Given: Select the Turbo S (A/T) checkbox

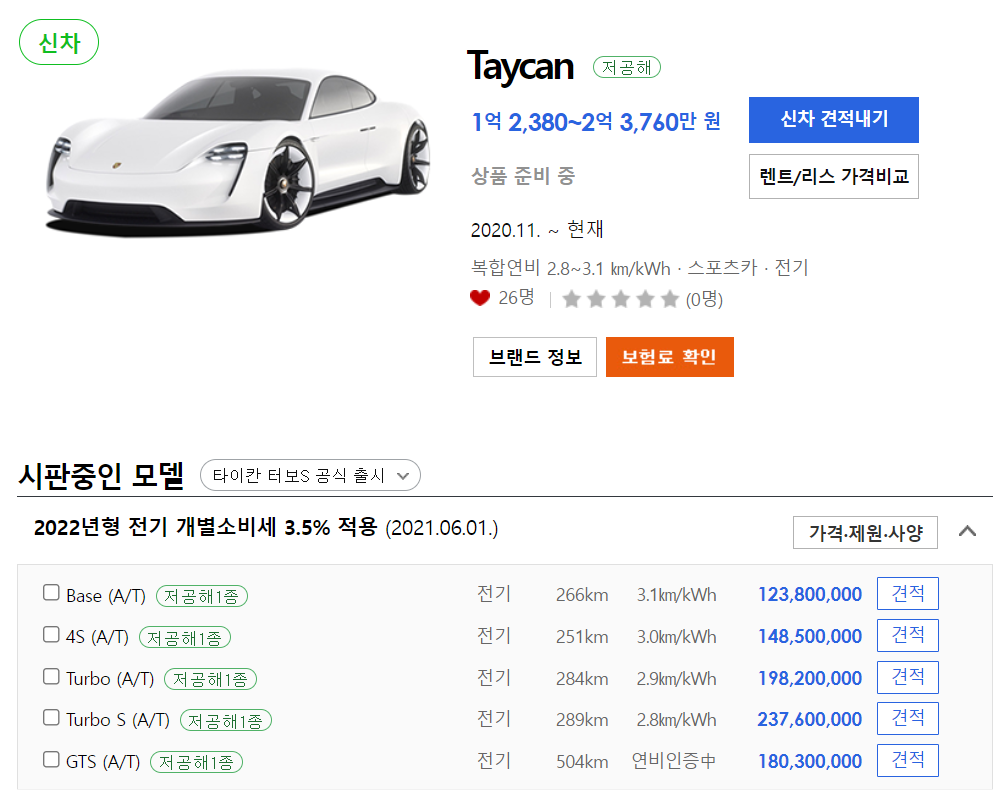Looking at the screenshot, I should [x=51, y=717].
